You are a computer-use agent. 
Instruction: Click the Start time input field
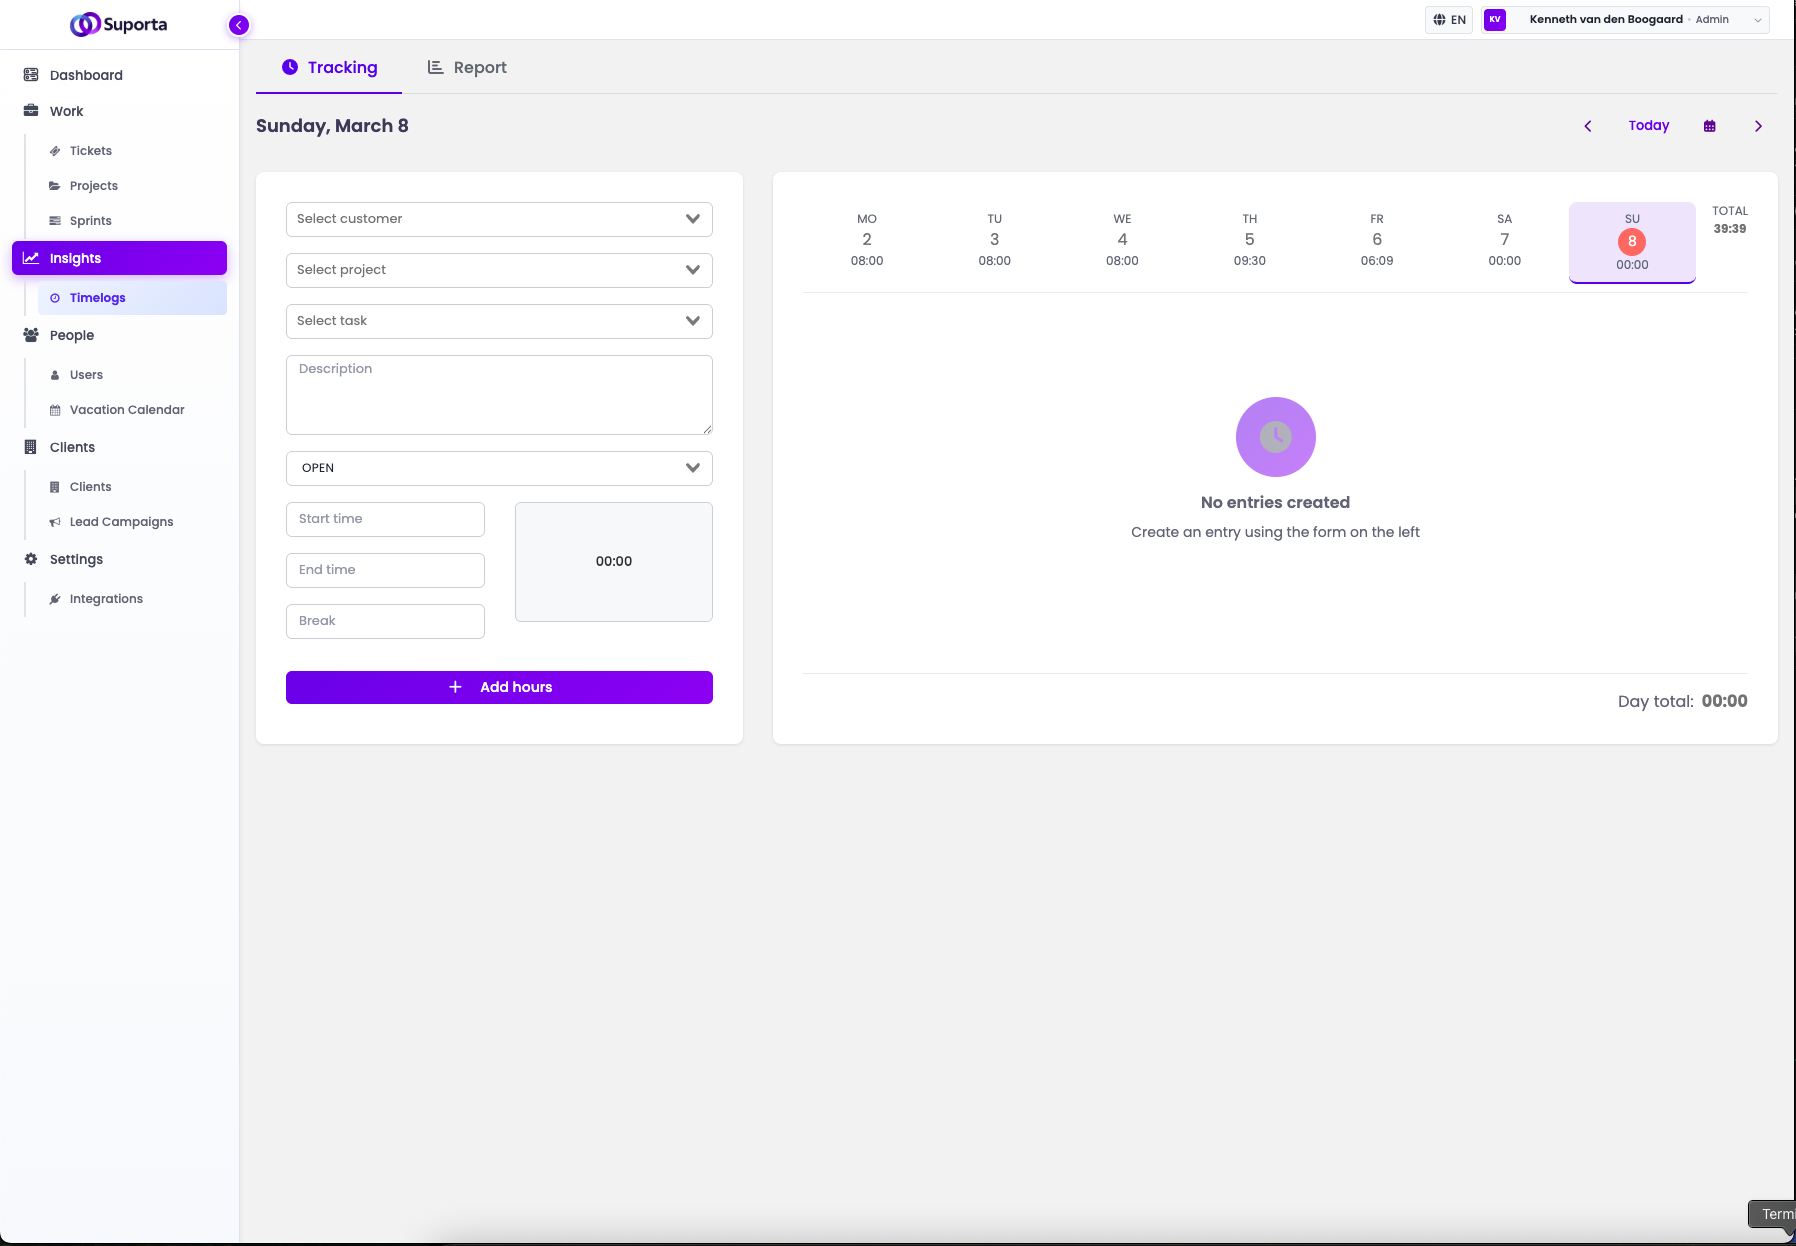tap(385, 519)
